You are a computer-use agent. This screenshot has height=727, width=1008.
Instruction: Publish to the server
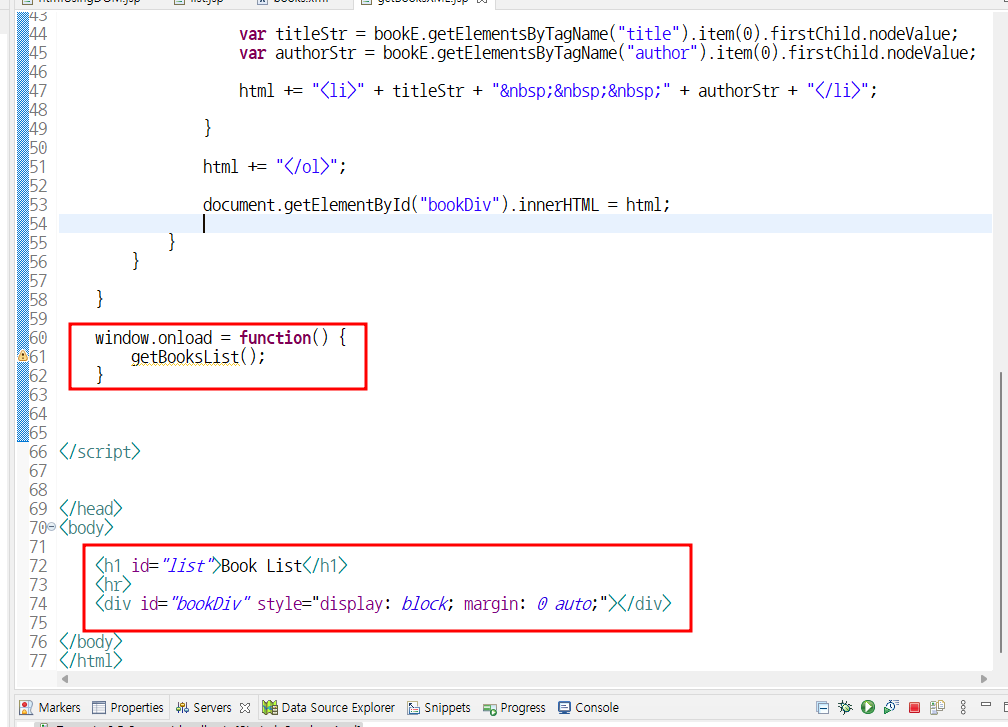tap(937, 708)
